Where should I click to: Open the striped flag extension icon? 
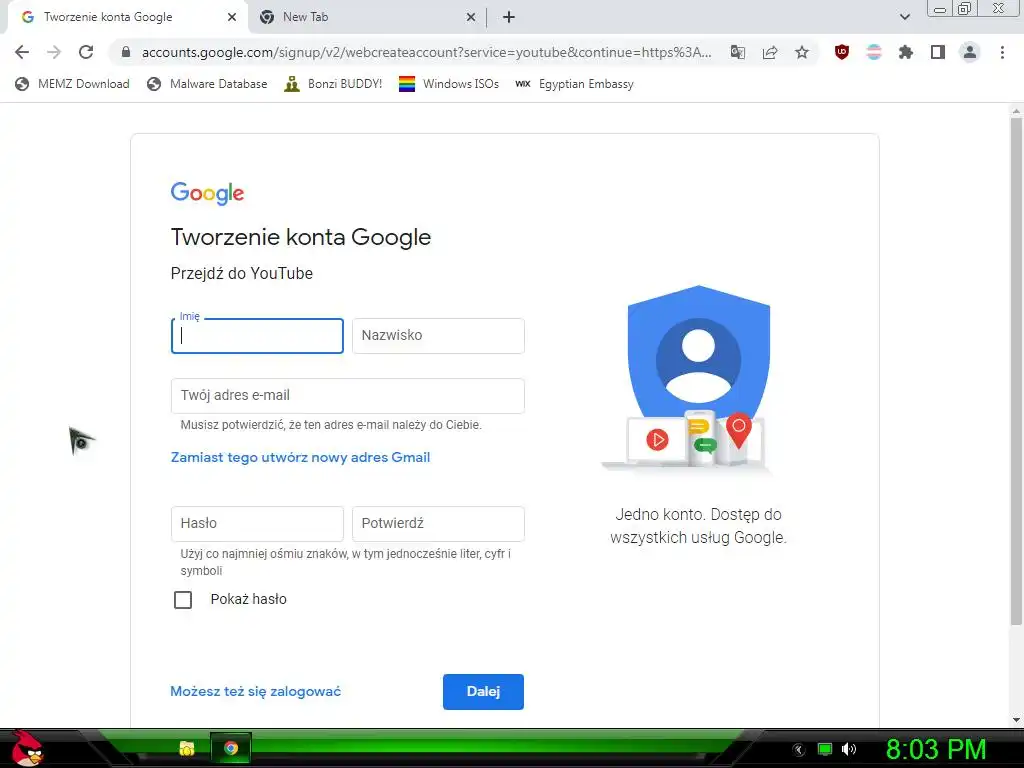(874, 52)
